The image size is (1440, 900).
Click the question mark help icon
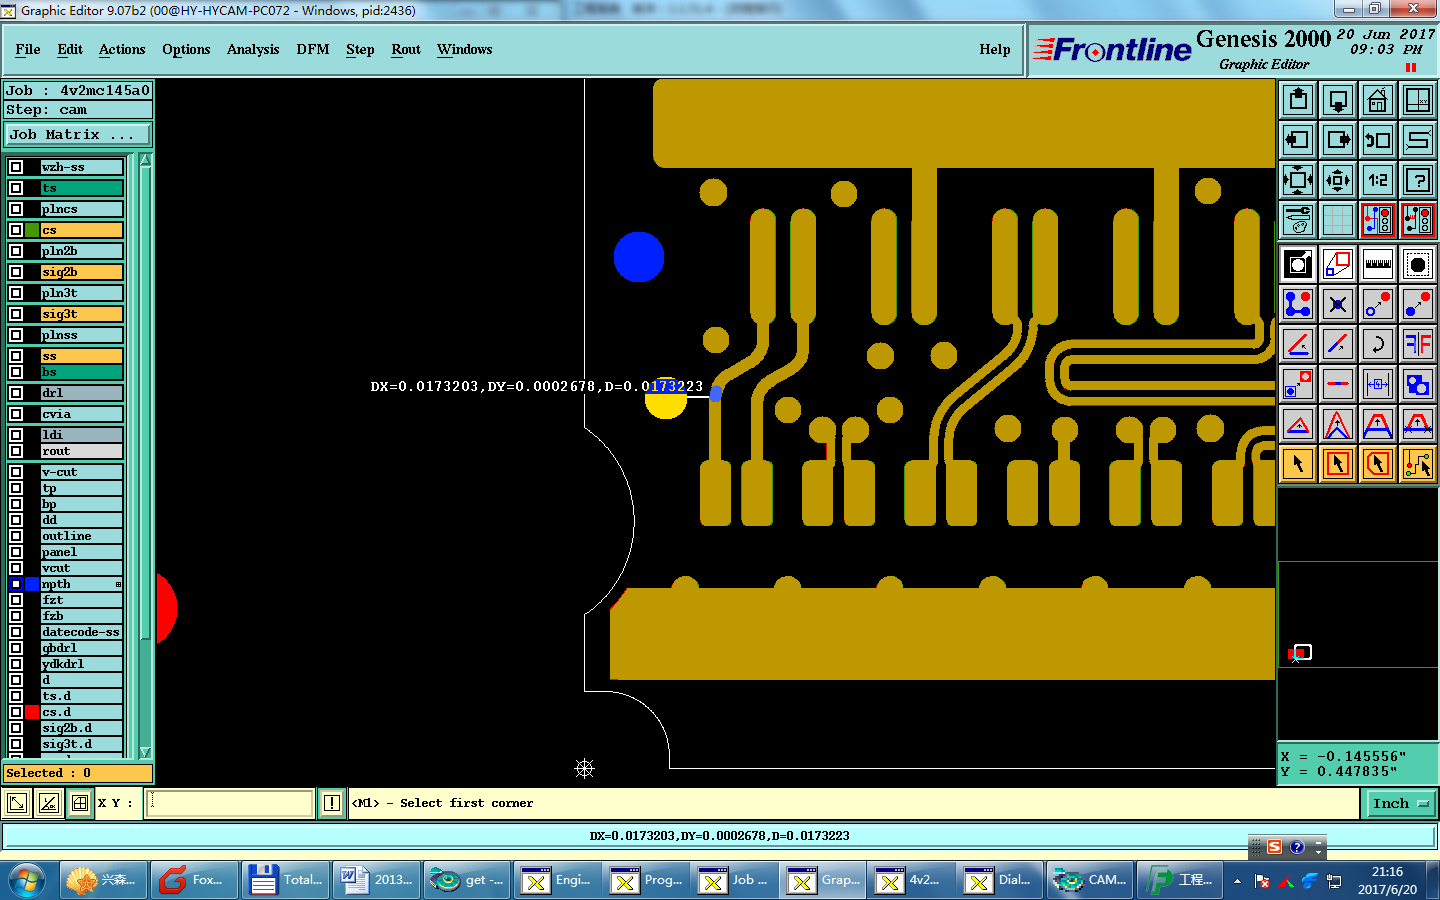tap(1418, 180)
